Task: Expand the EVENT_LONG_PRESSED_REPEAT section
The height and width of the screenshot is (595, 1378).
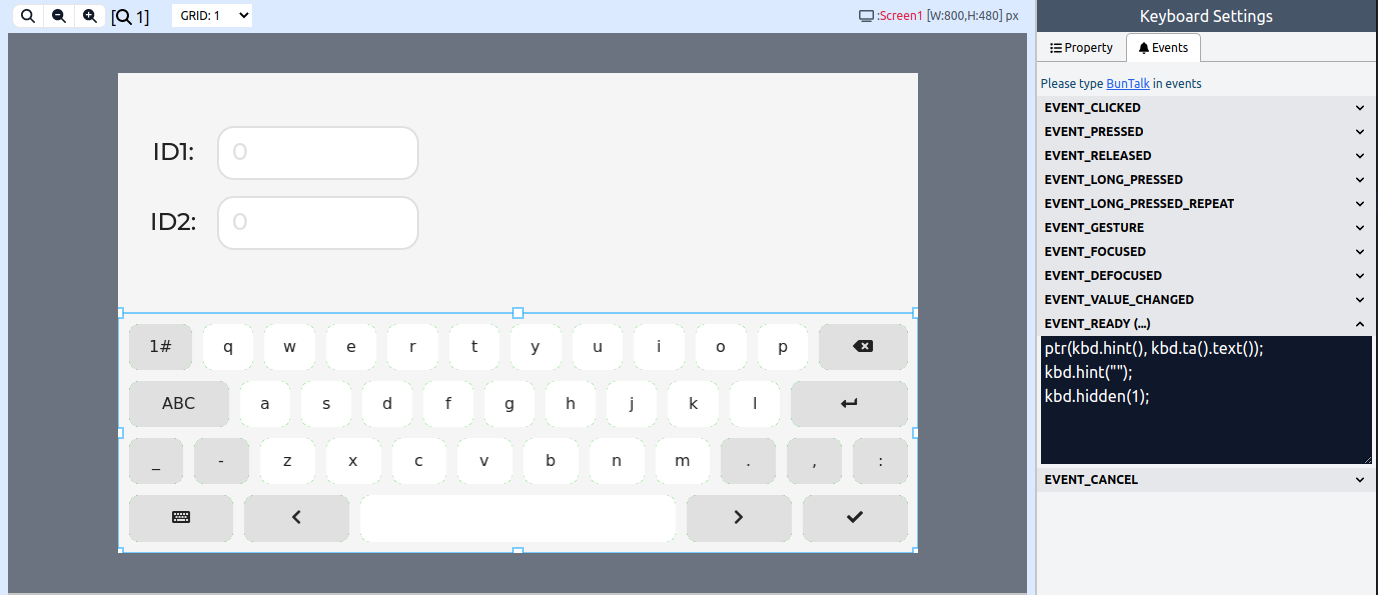Action: pyautogui.click(x=1204, y=204)
